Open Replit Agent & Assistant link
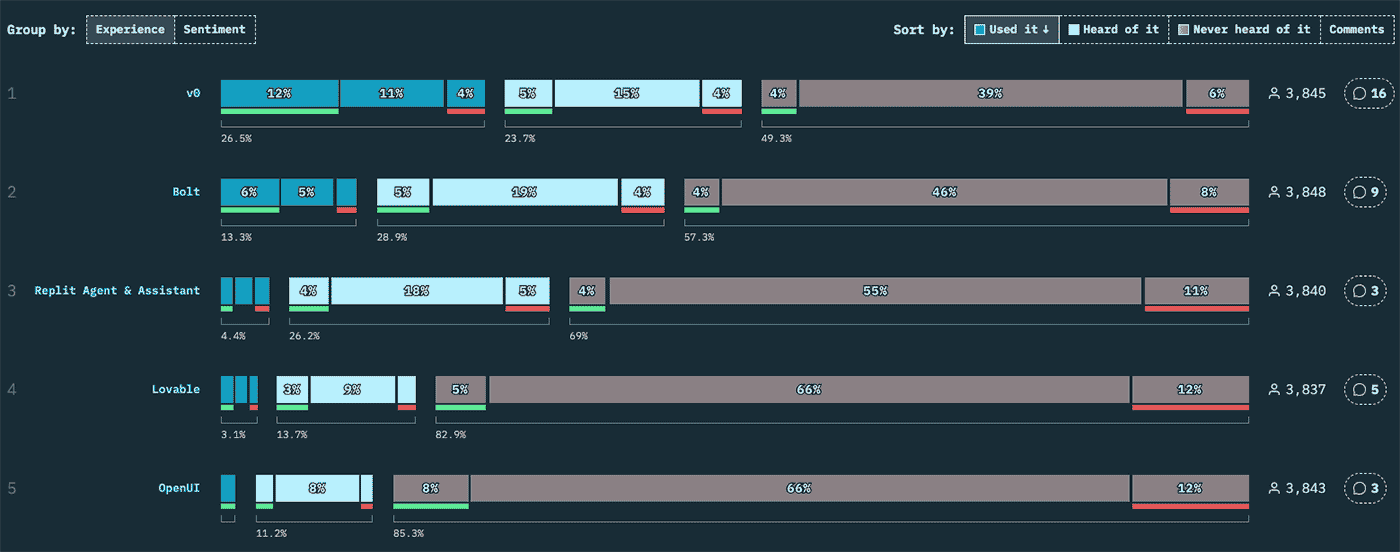Screen dimensions: 1400x552 point(117,290)
